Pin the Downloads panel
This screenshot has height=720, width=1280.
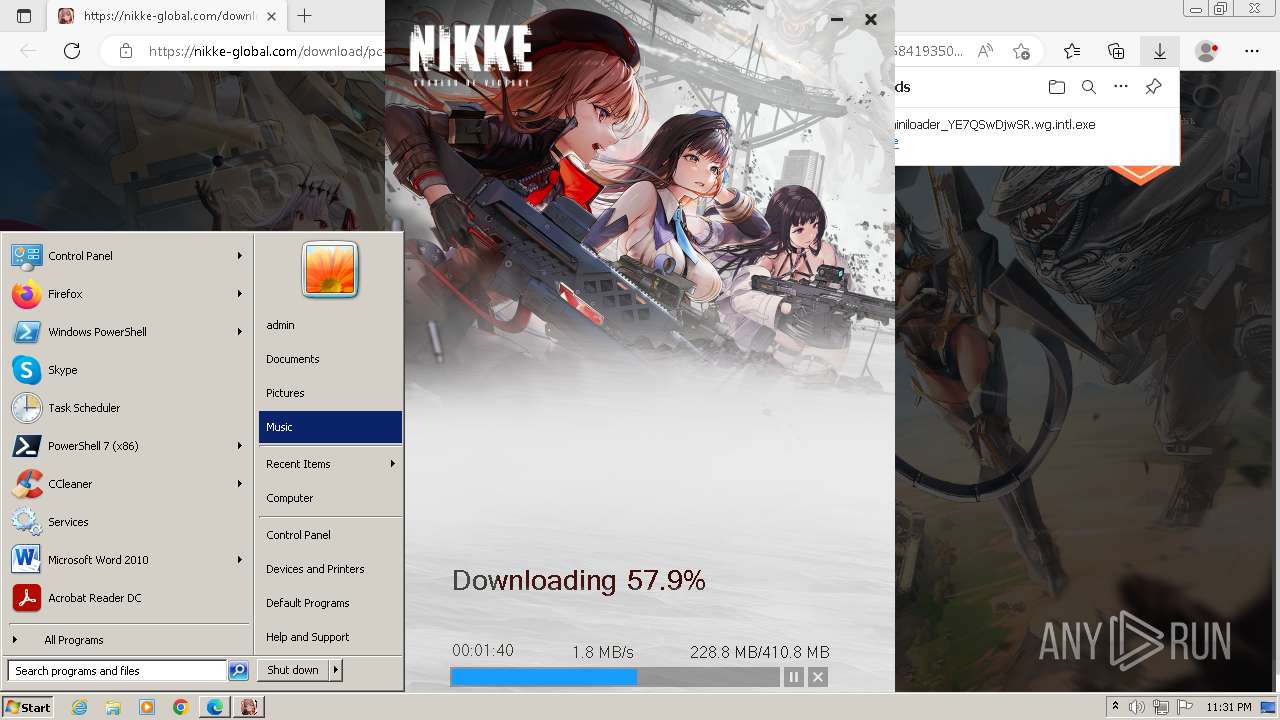tap(1153, 87)
